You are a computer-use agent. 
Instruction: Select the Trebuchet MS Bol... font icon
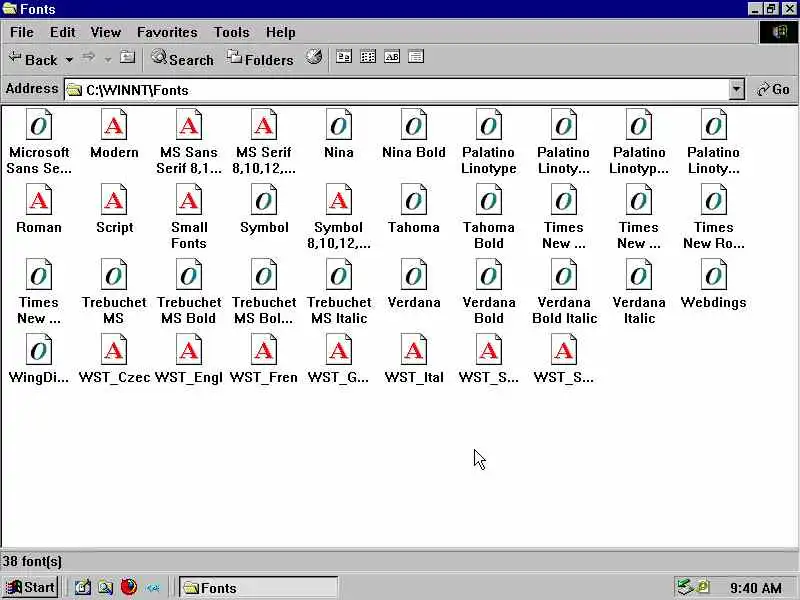(x=264, y=274)
